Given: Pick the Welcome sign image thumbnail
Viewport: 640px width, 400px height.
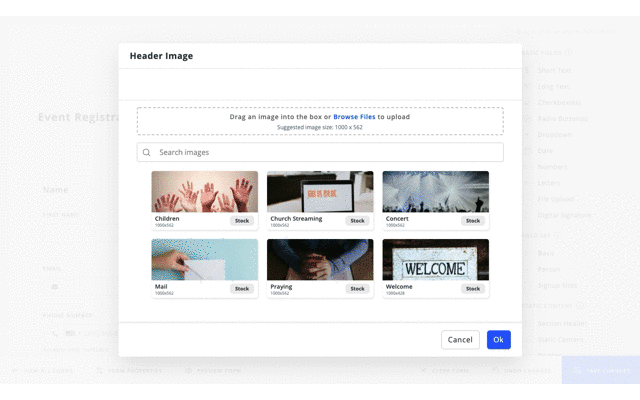Looking at the screenshot, I should click(435, 259).
